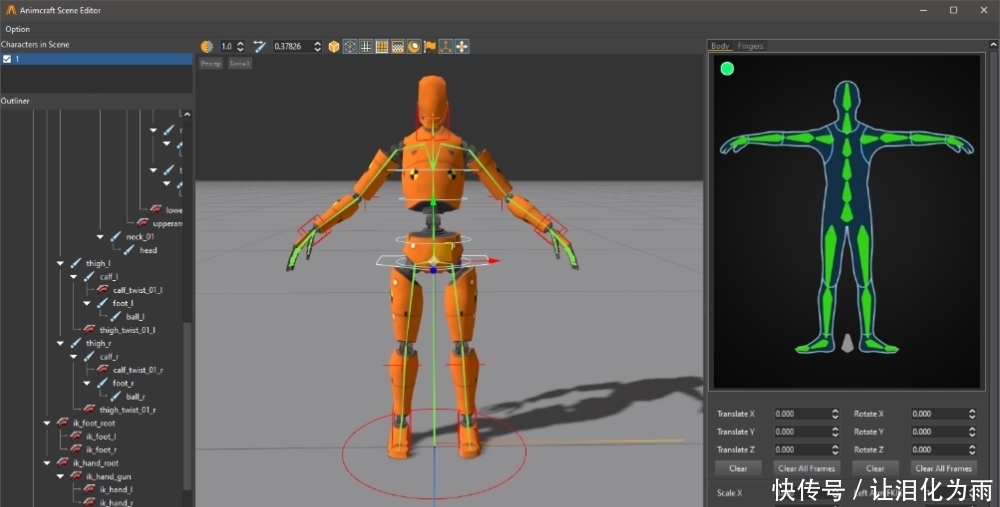Switch to the Fingers tab
Image resolution: width=1000 pixels, height=507 pixels.
750,46
